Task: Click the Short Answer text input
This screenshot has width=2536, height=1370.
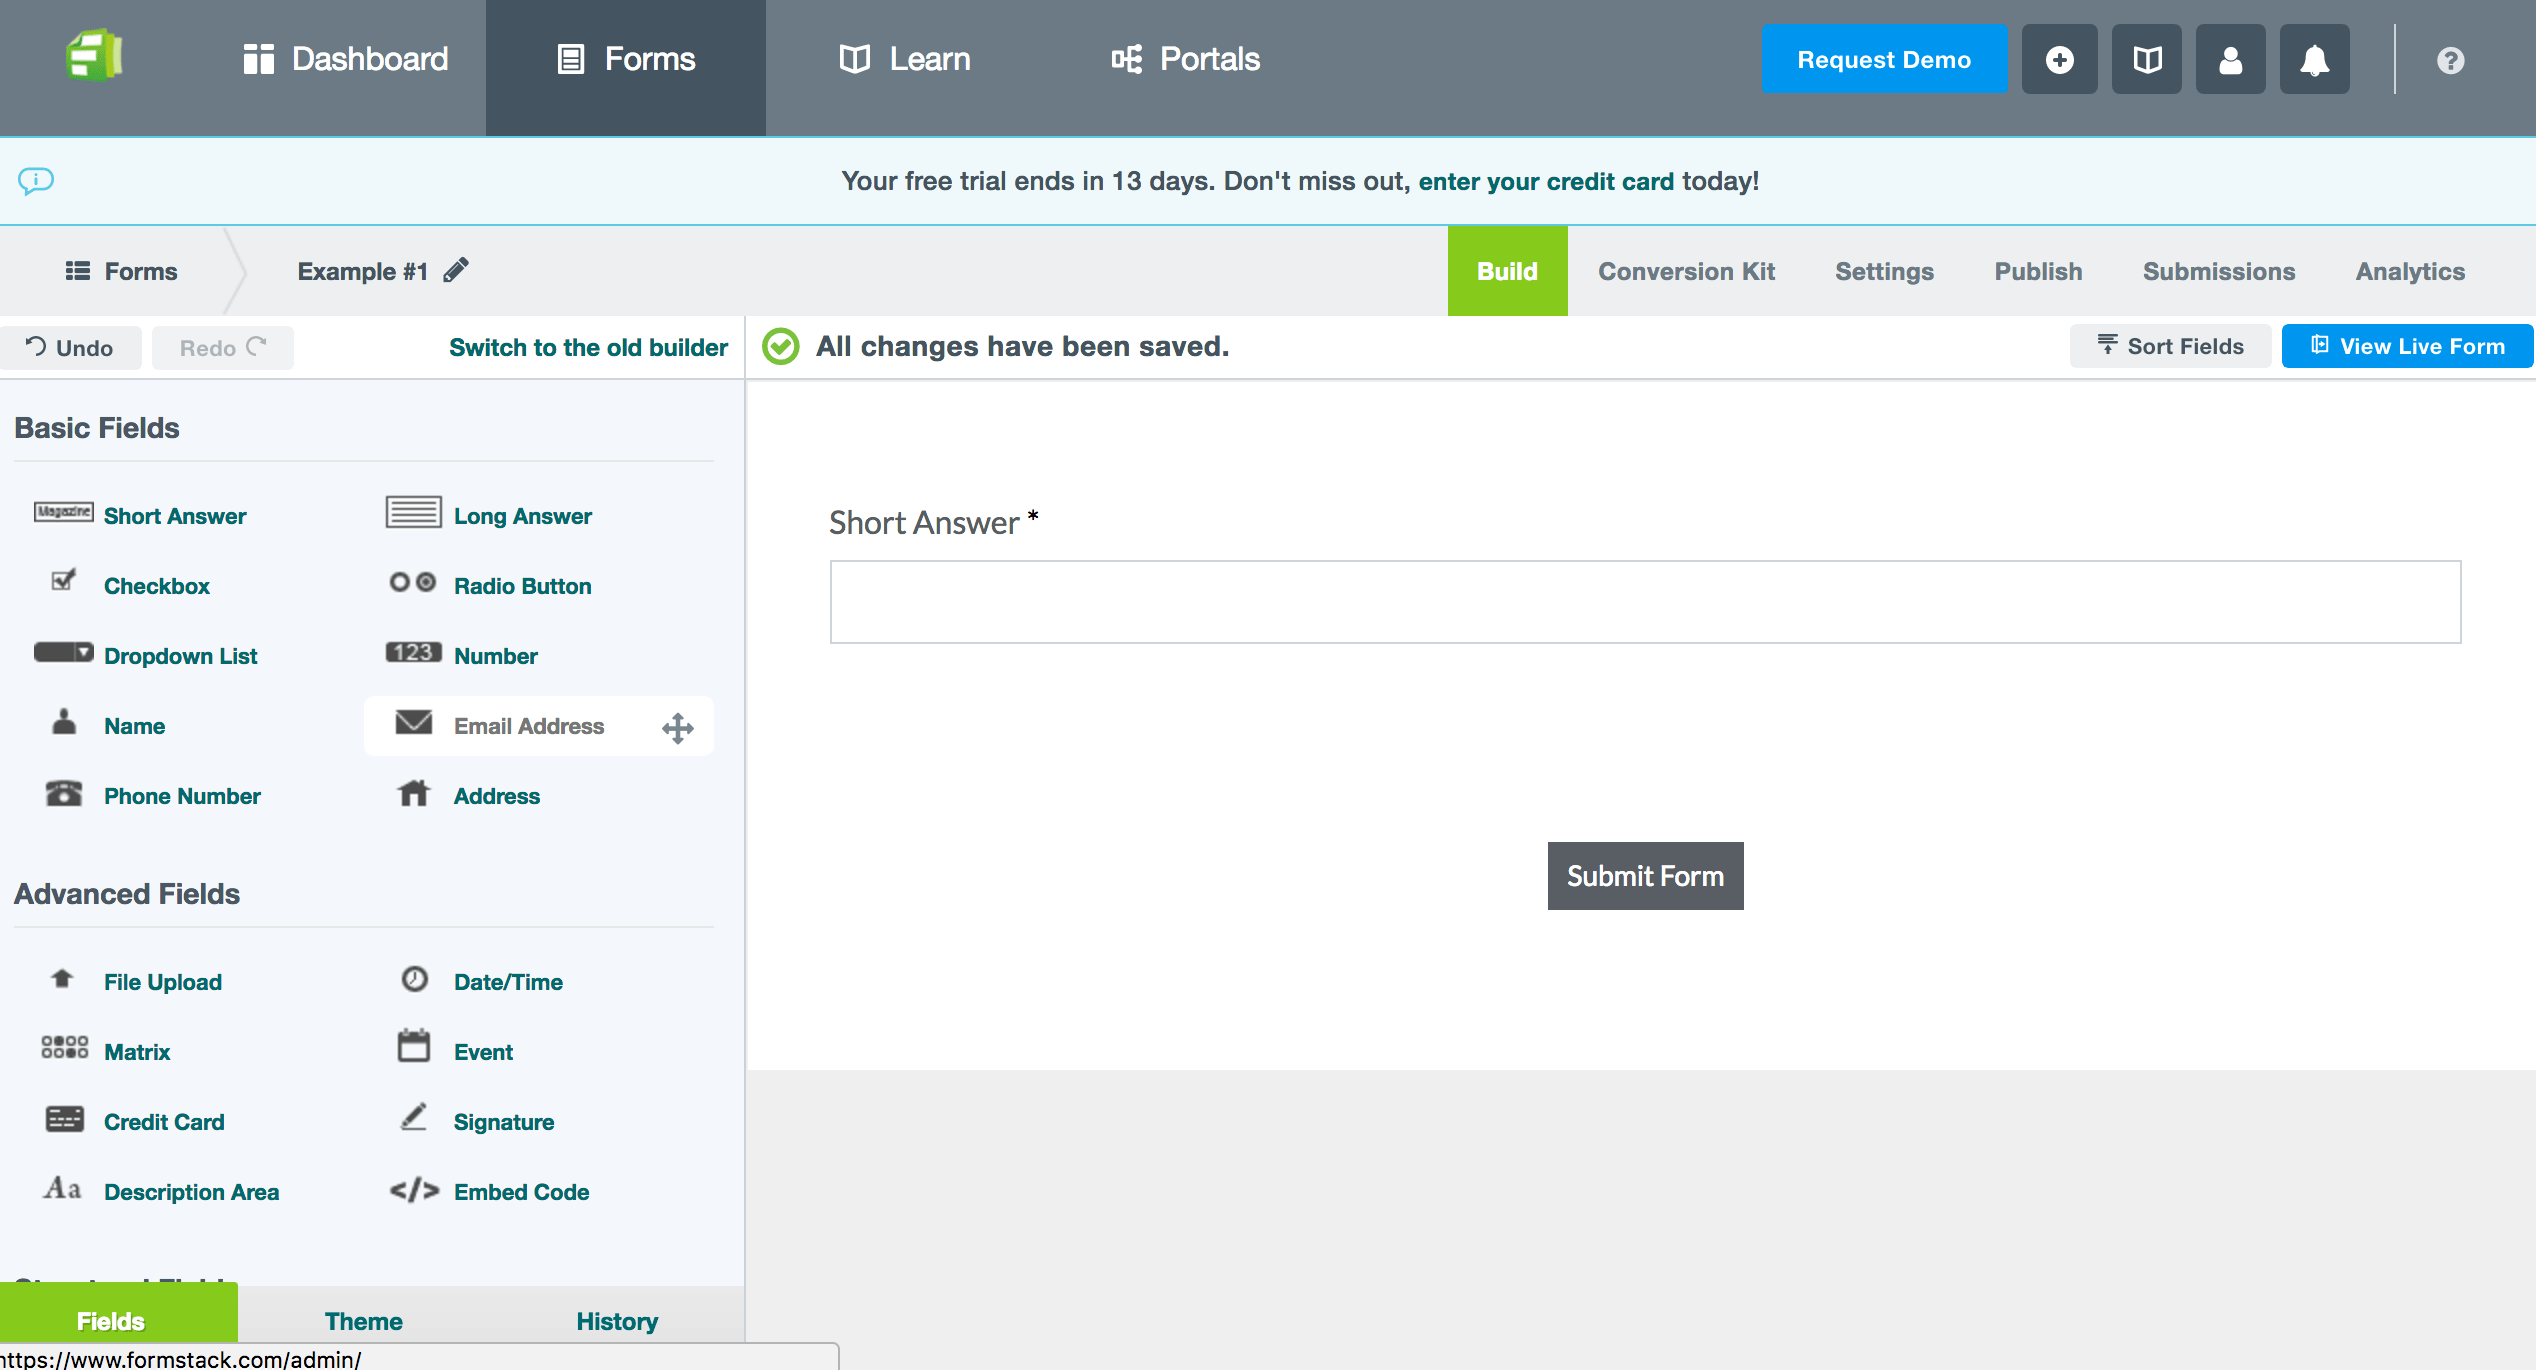Action: coord(1645,602)
